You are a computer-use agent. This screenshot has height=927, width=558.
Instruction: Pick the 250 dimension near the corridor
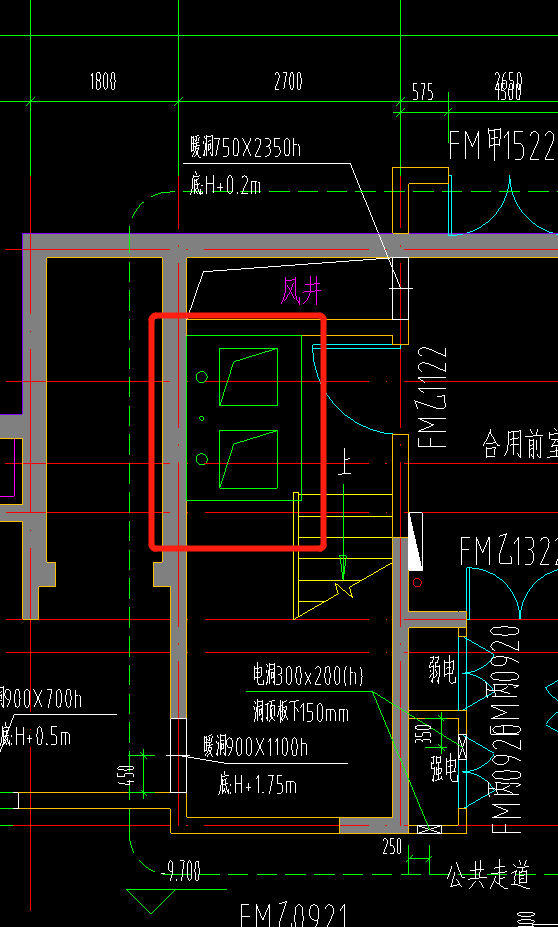coord(392,847)
